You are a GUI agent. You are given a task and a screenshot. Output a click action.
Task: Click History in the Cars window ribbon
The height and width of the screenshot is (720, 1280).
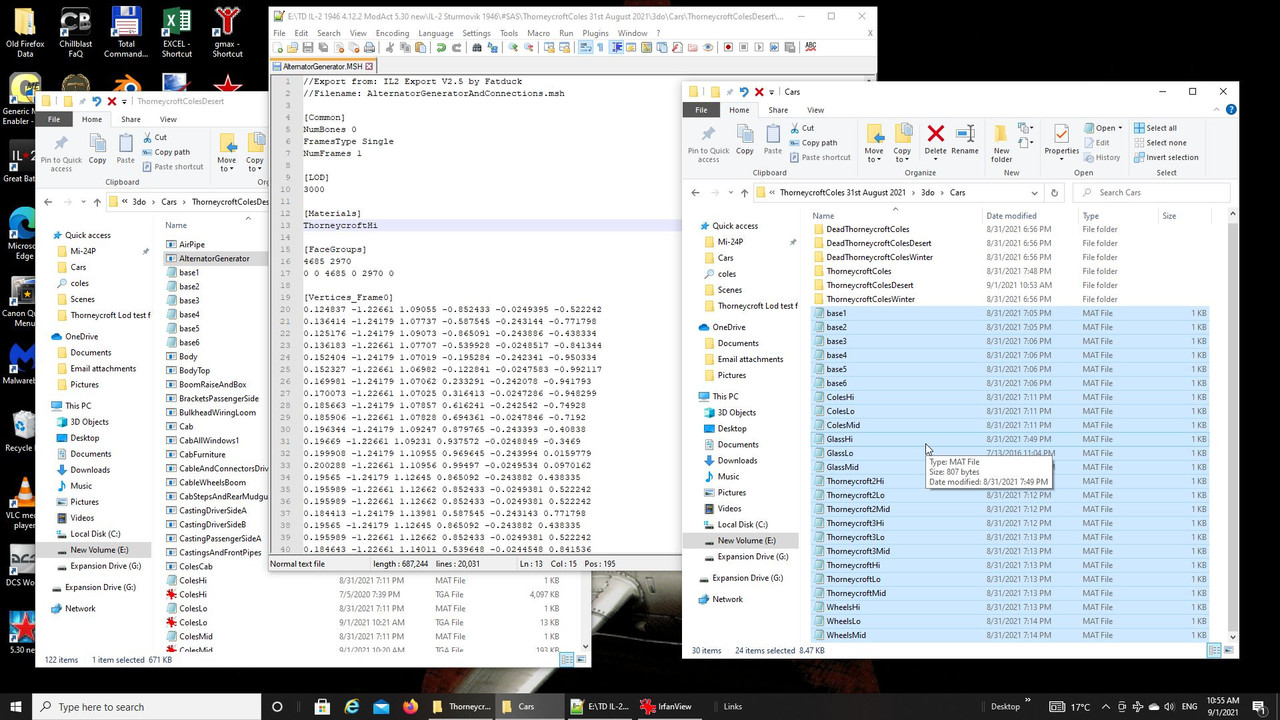(1100, 157)
